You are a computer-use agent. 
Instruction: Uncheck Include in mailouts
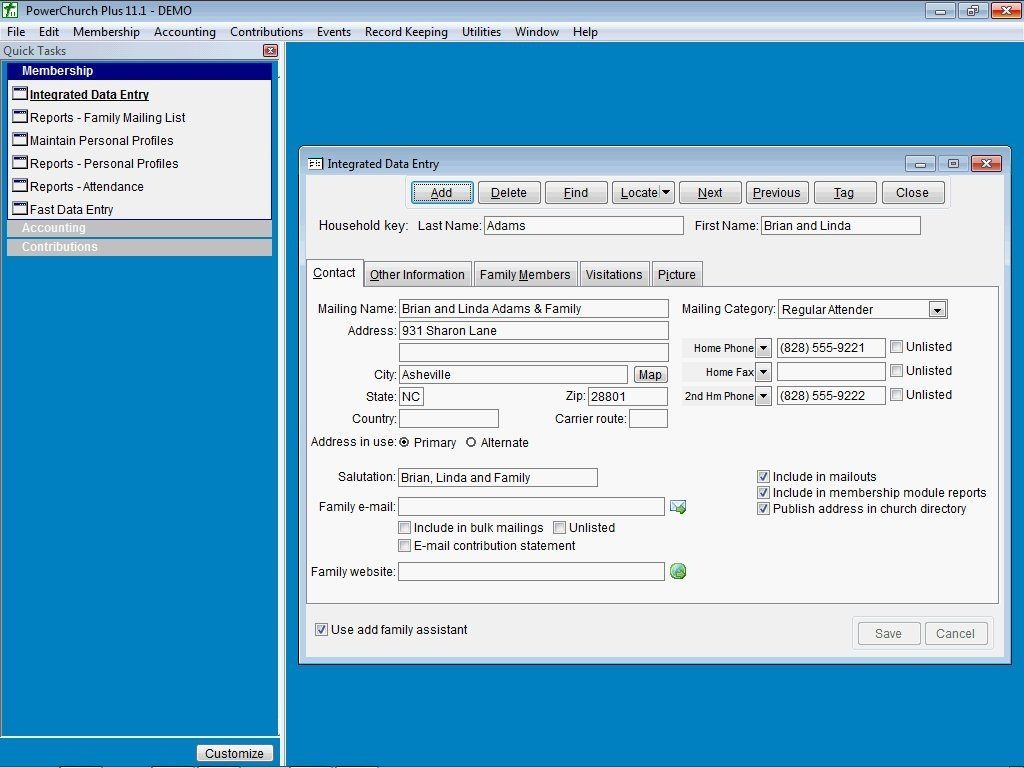pos(764,476)
